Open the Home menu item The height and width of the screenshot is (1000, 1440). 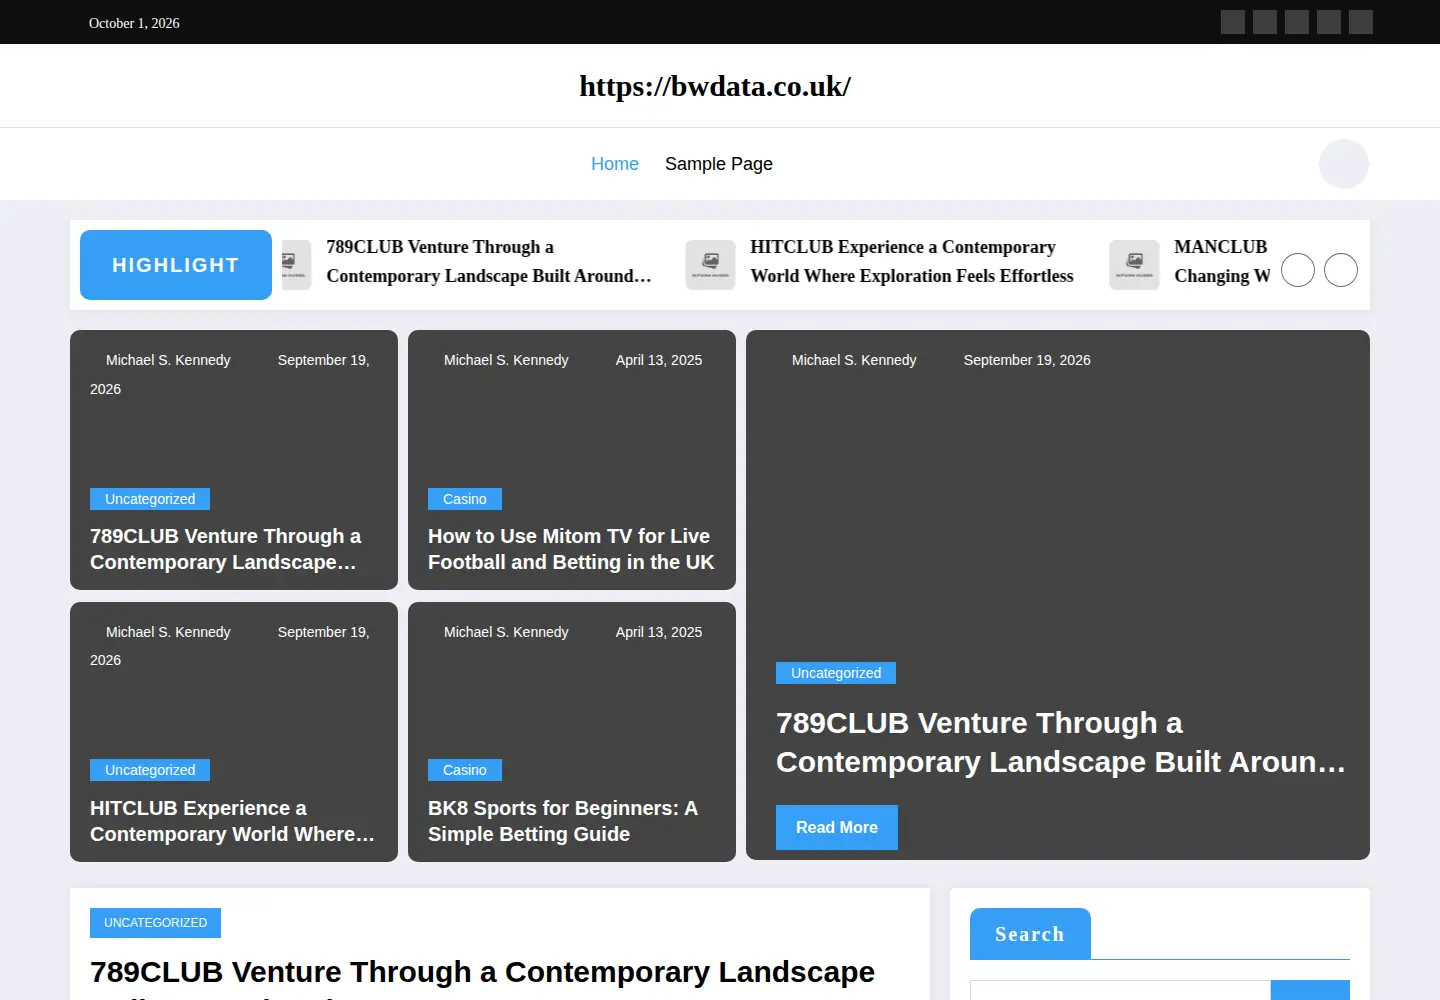tap(615, 164)
